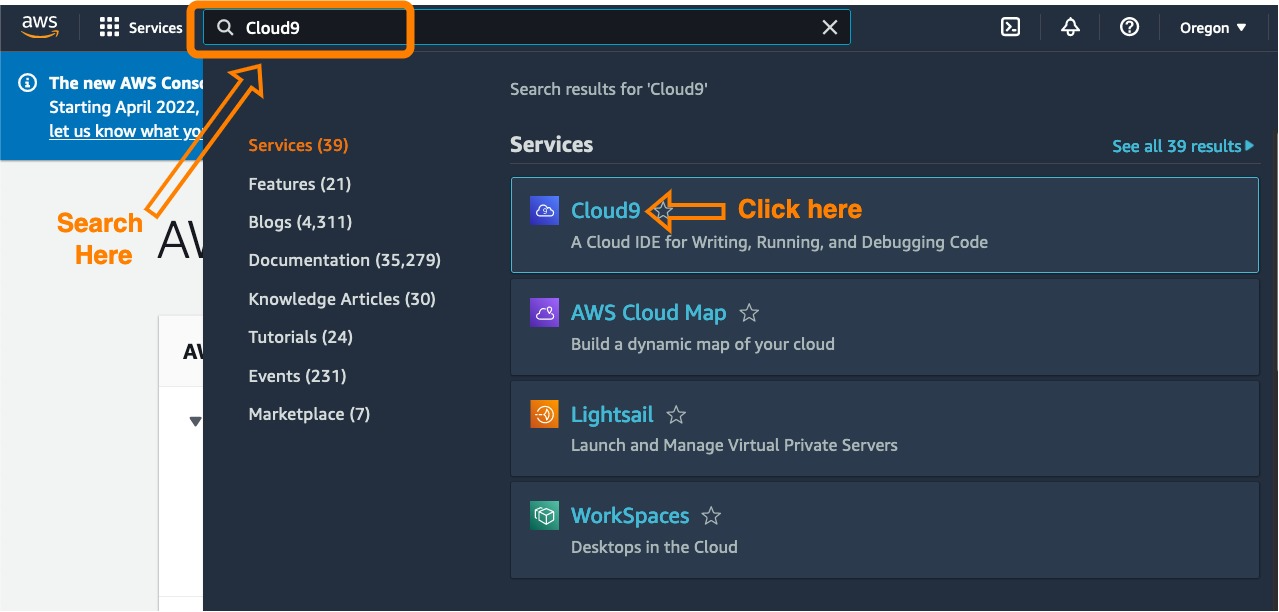Select Features (21) result category
1279x612 pixels.
coord(300,184)
